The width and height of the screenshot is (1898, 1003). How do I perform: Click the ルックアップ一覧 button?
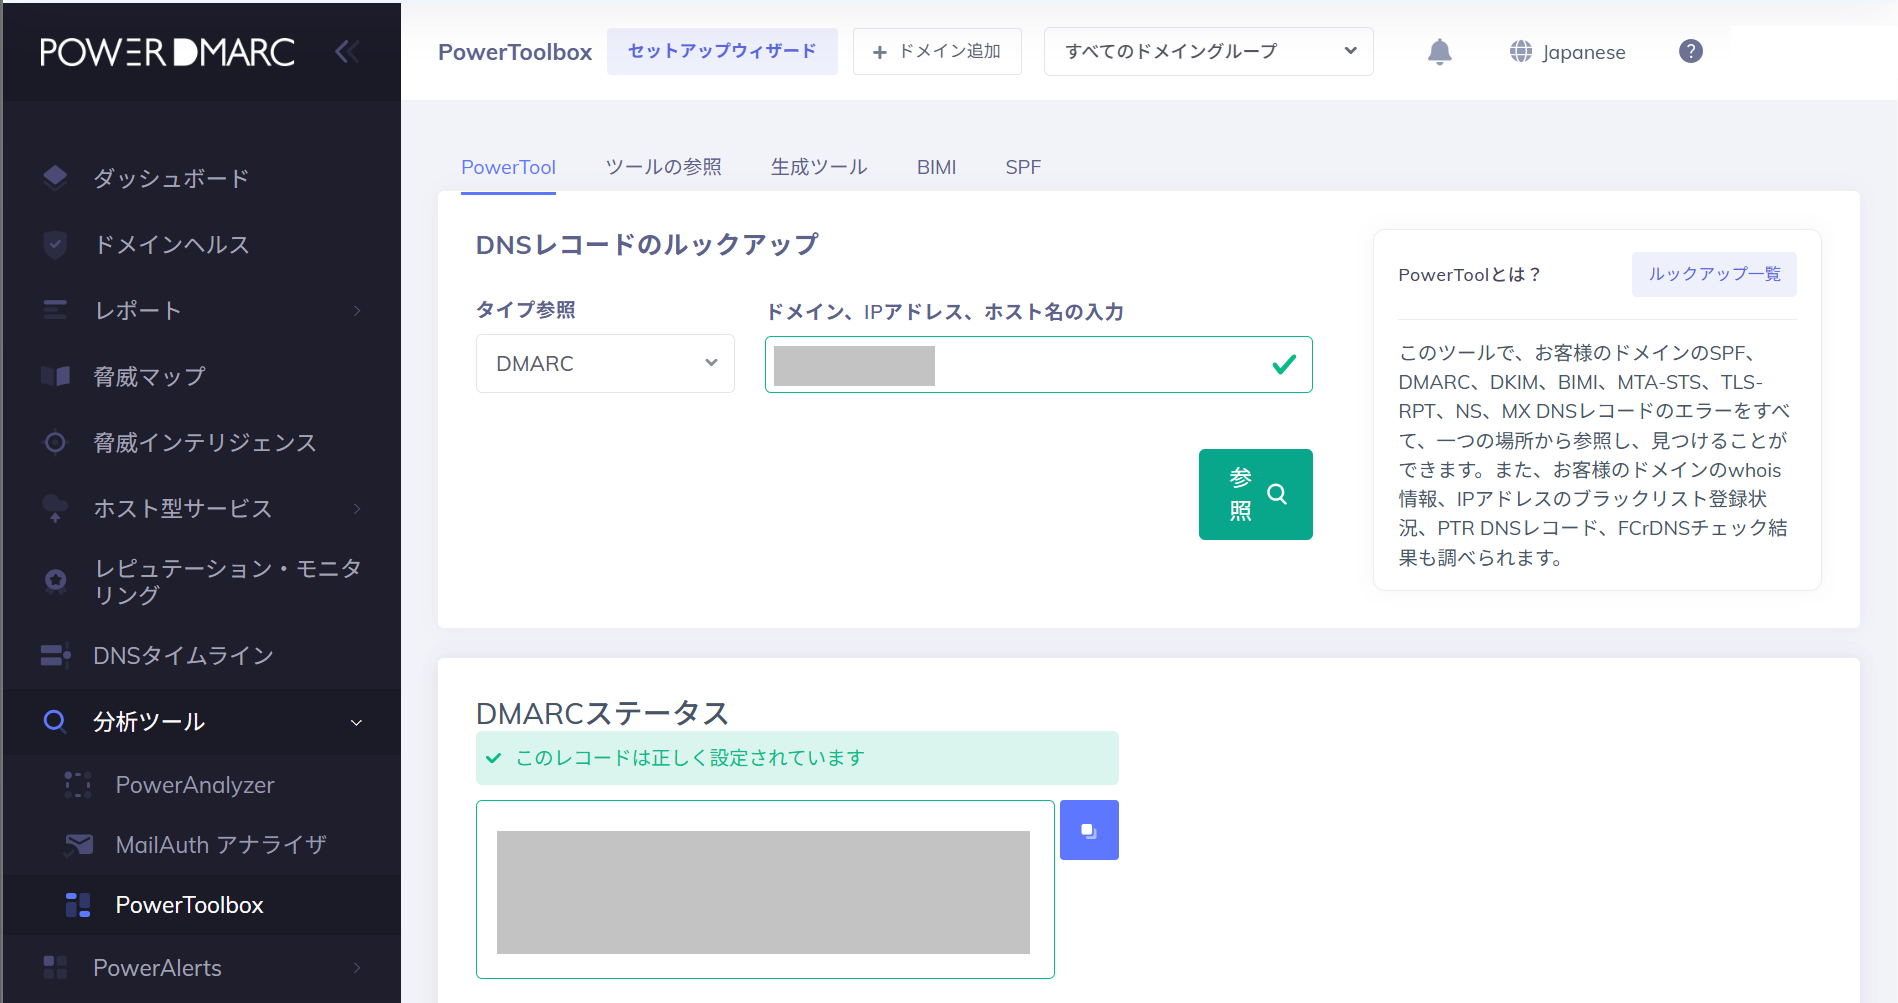pos(1714,274)
